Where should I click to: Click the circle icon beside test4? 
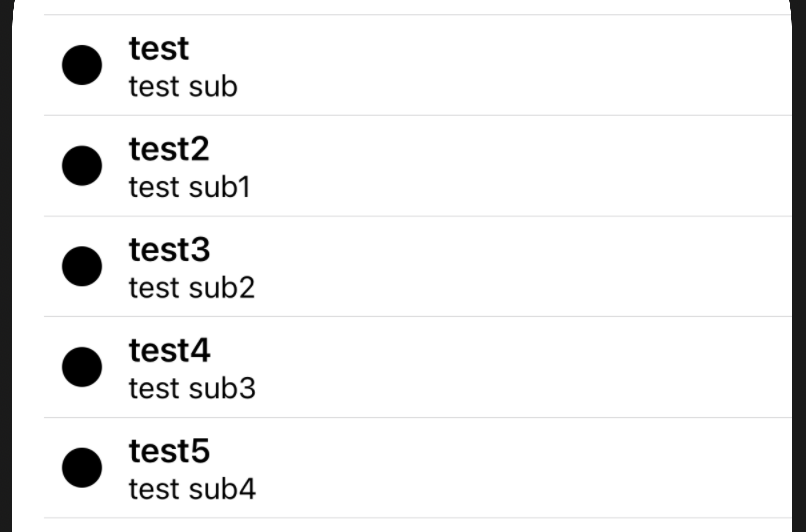pyautogui.click(x=82, y=367)
